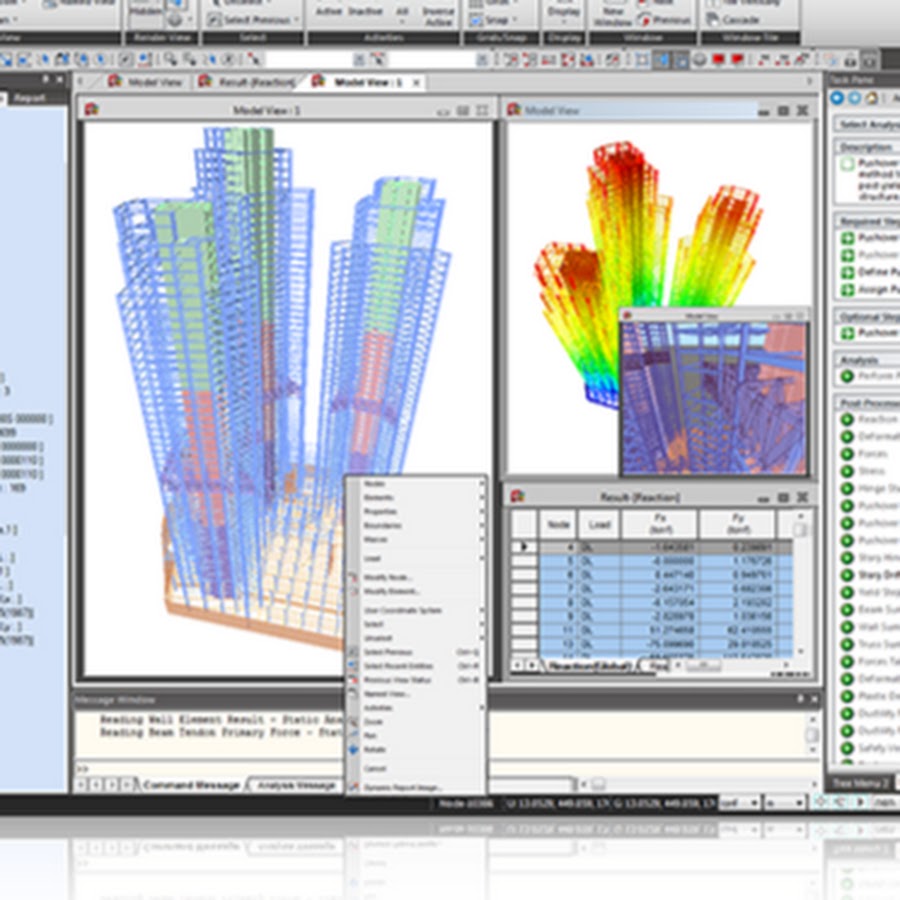Click the Zoom icon in the context menu

pos(354,721)
